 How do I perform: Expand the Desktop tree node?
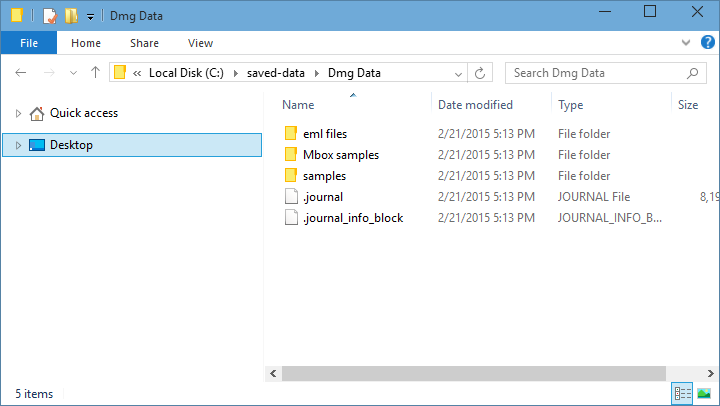(18, 145)
